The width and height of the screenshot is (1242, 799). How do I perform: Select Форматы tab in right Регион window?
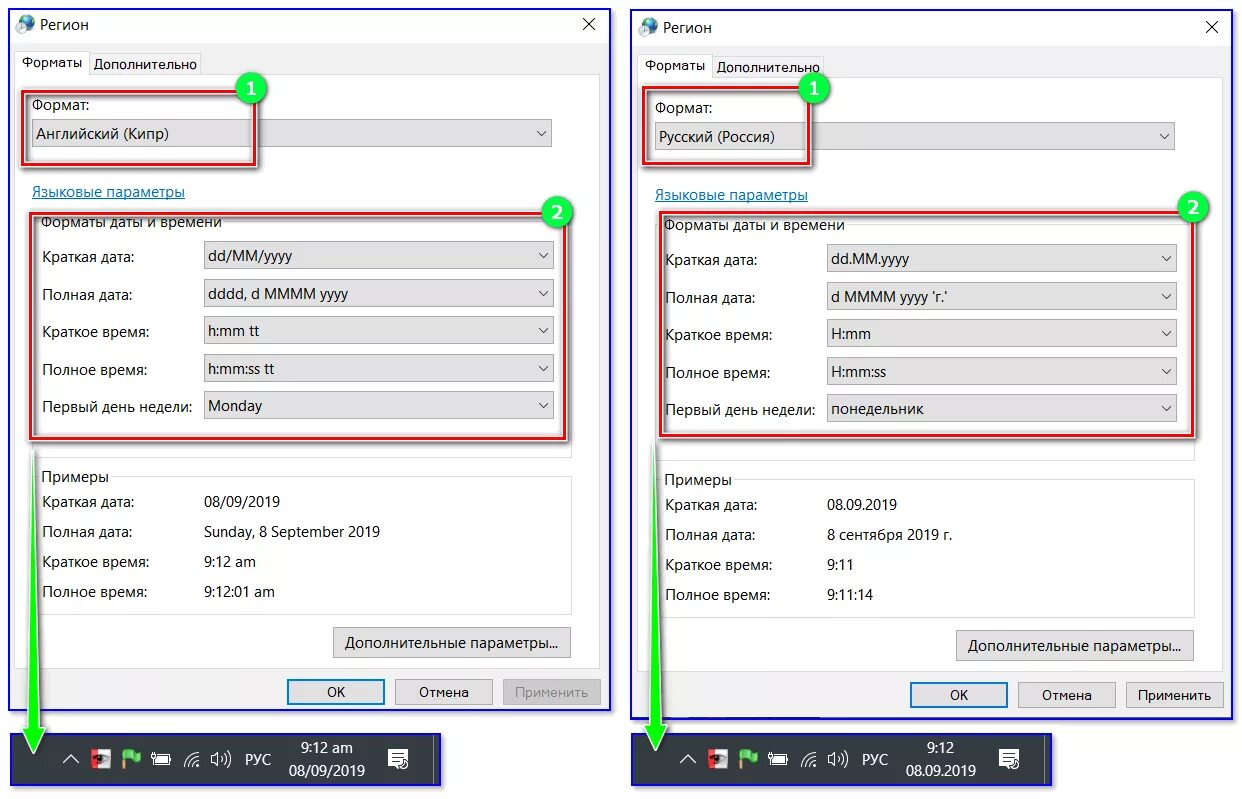pyautogui.click(x=675, y=65)
